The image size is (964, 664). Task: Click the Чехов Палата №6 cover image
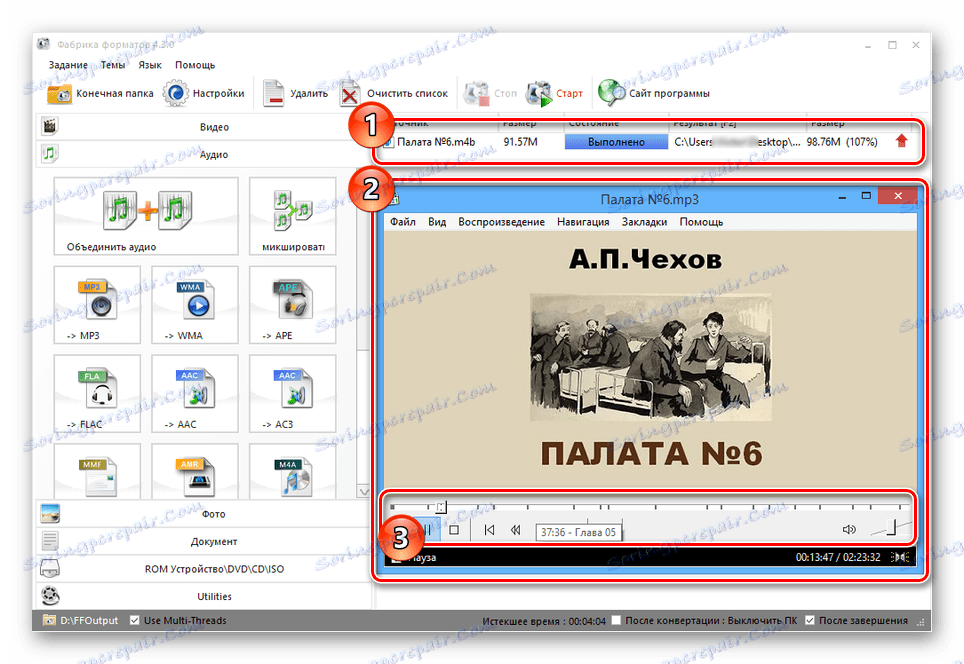coord(650,357)
